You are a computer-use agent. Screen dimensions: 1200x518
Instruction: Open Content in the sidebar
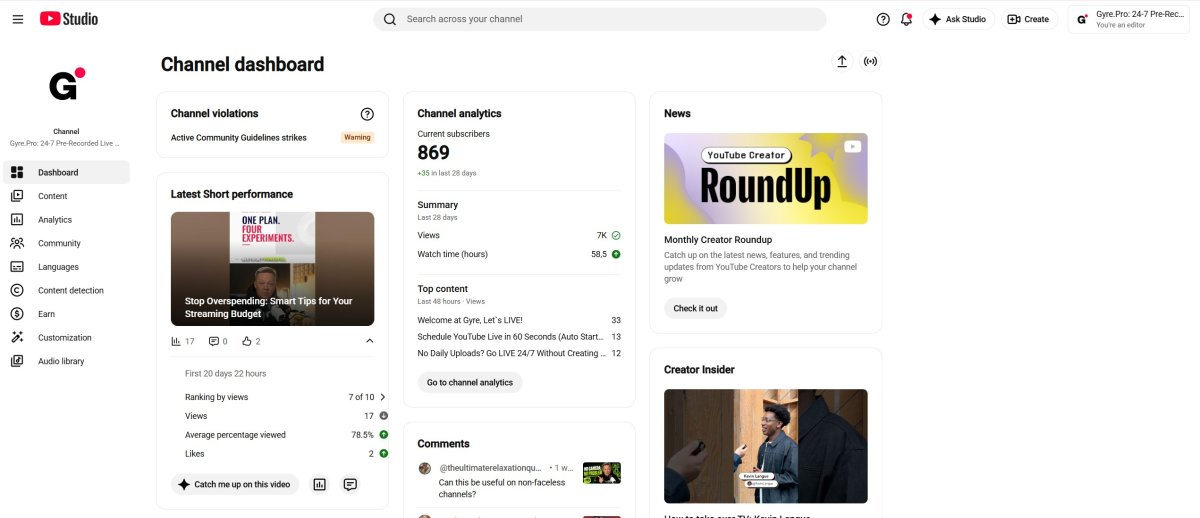tap(66, 196)
